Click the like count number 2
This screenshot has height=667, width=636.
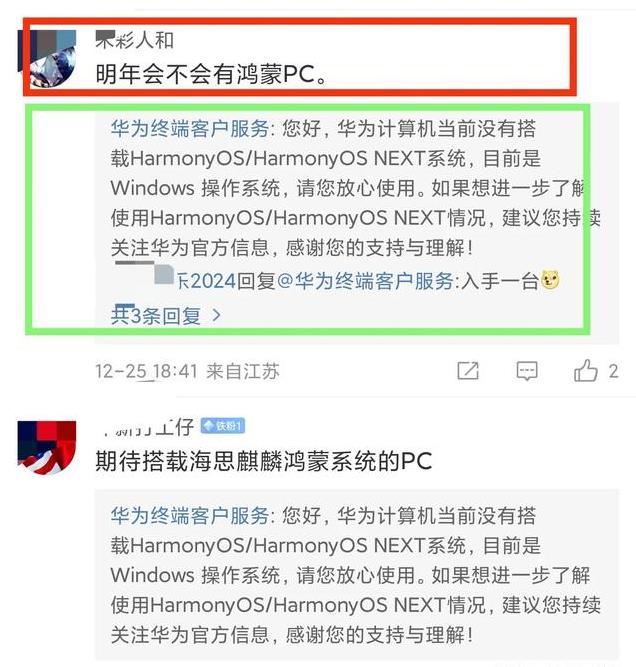613,371
